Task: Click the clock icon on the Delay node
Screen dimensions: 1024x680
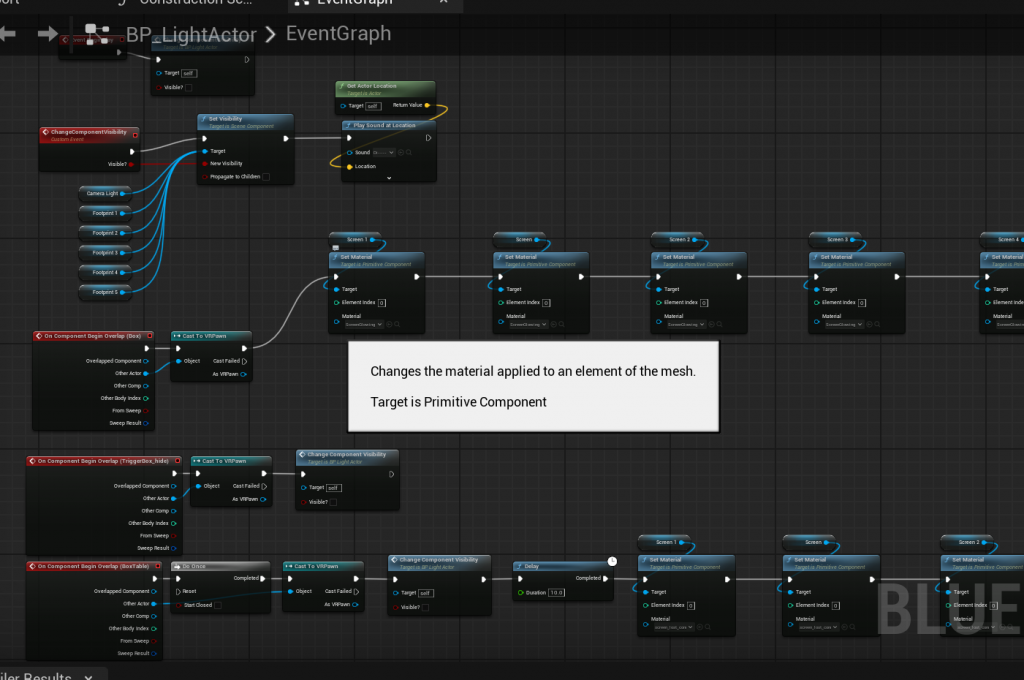Action: [612, 561]
